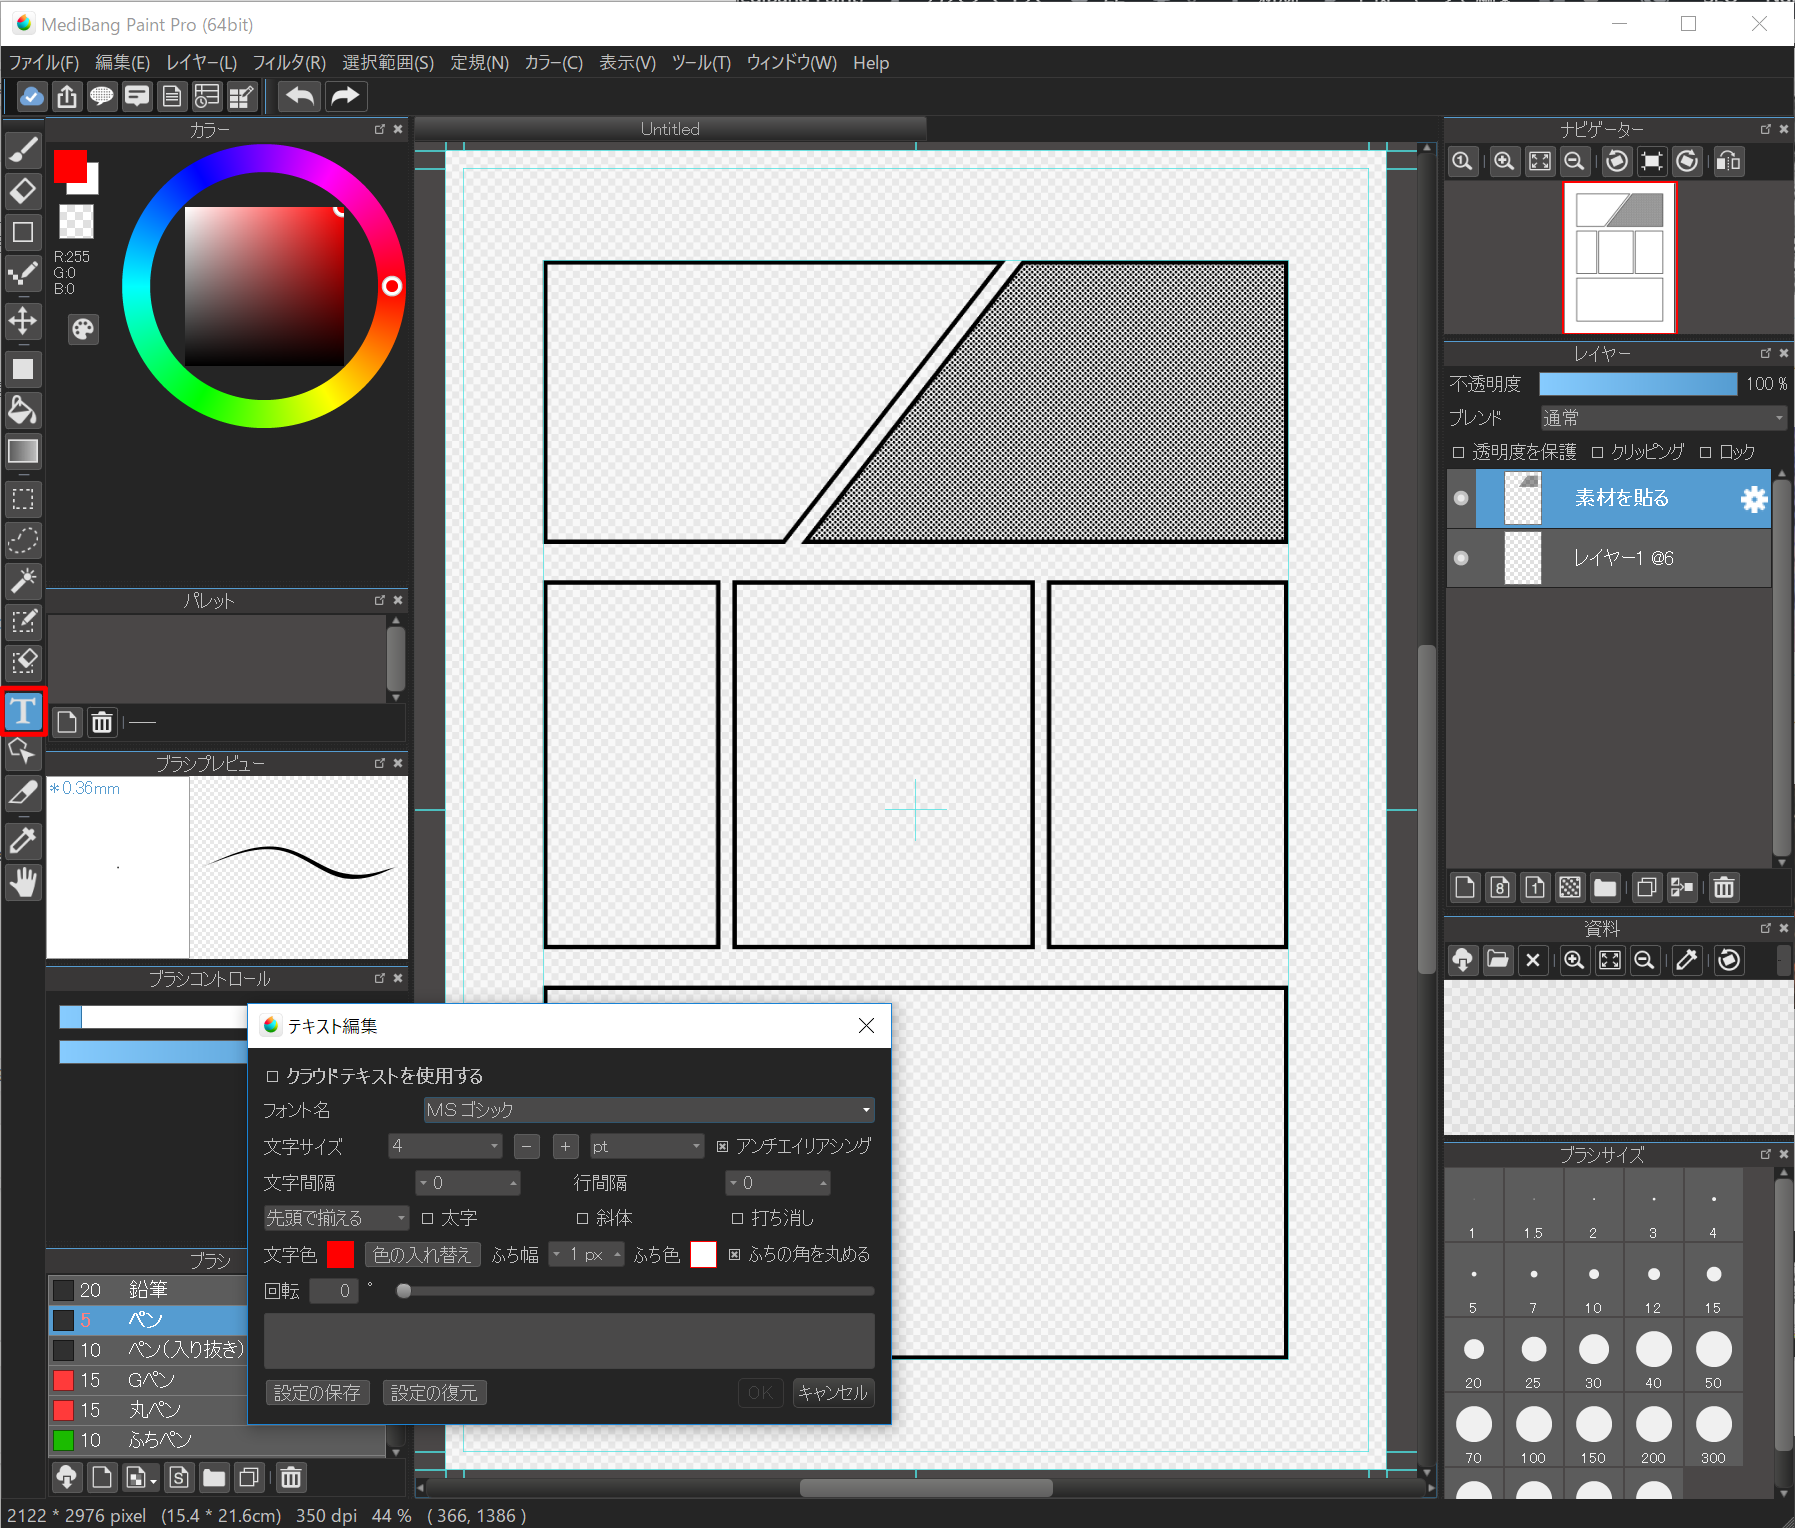Open 編集(E) menu
The width and height of the screenshot is (1795, 1528).
pos(122,63)
